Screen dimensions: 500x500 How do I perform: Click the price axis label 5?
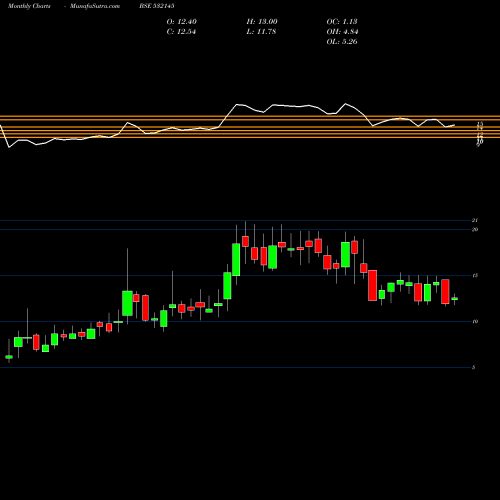[x=473, y=367]
